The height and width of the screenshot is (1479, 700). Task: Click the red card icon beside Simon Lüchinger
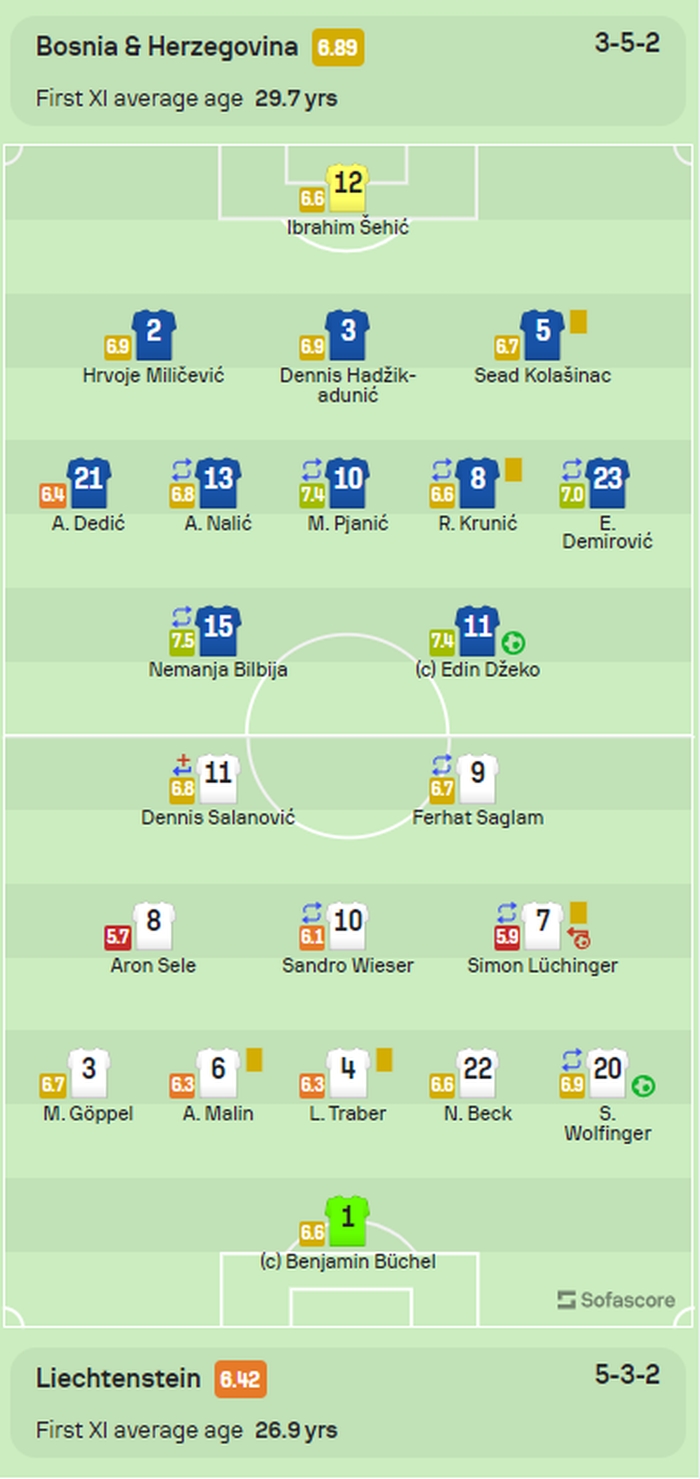[579, 939]
